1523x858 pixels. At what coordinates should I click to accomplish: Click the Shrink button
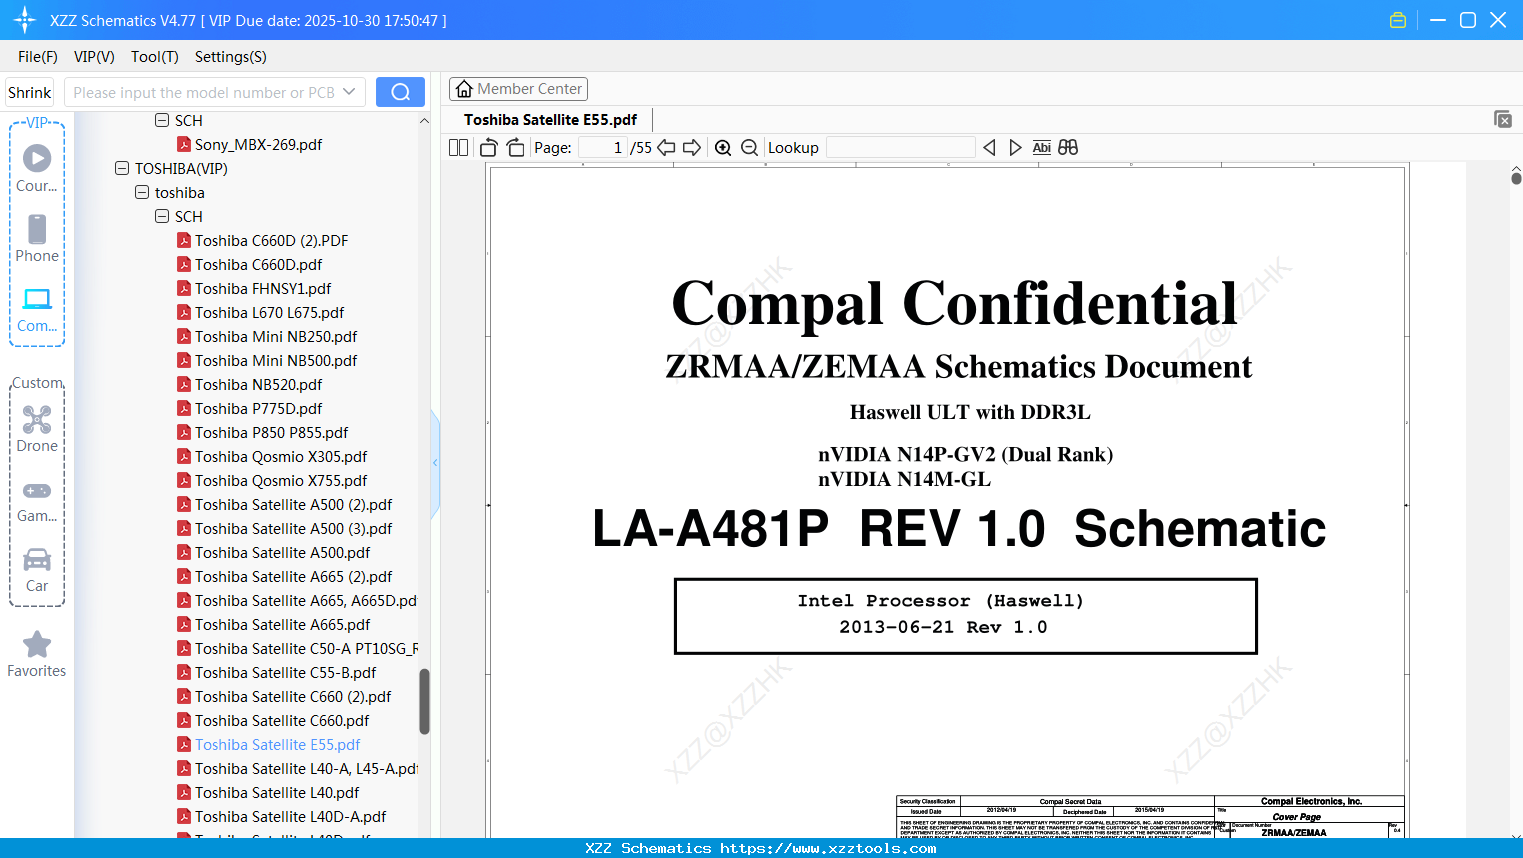(x=29, y=92)
